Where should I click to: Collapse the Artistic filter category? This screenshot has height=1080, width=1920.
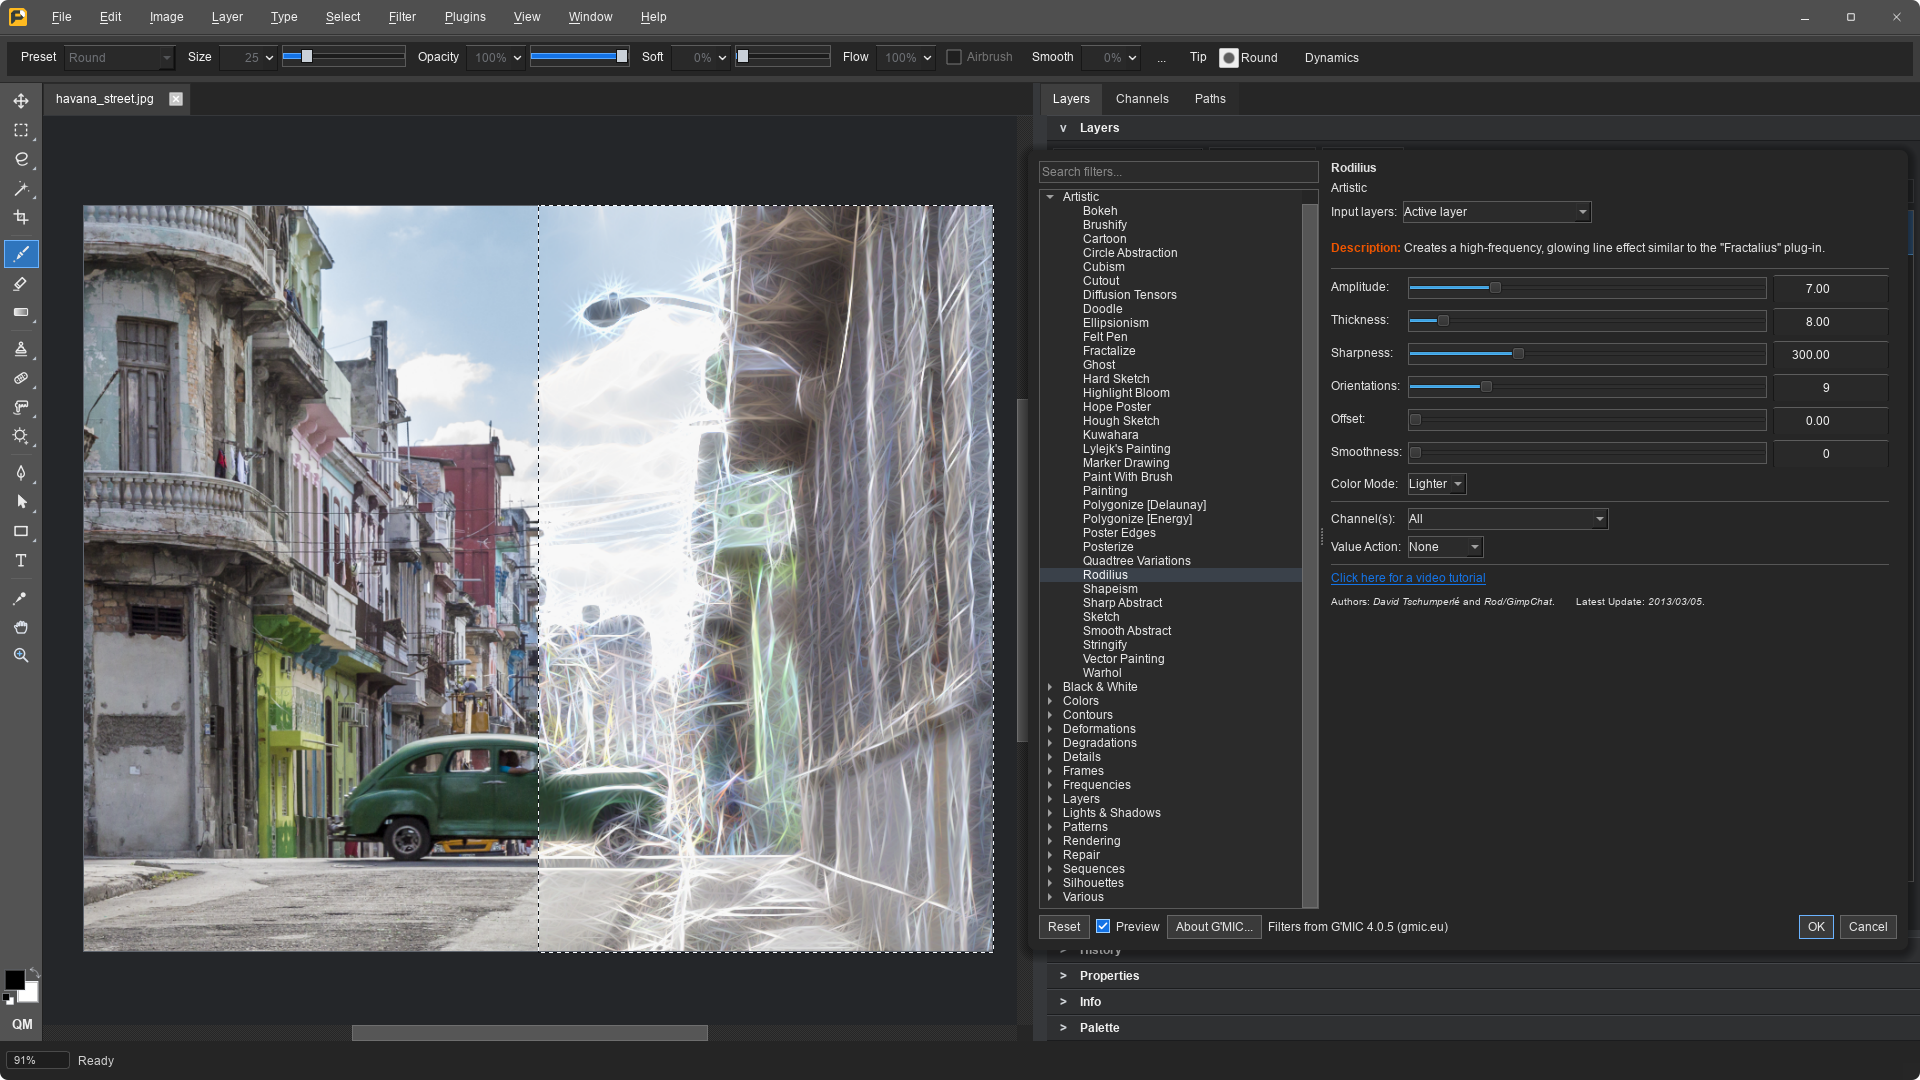click(1050, 197)
